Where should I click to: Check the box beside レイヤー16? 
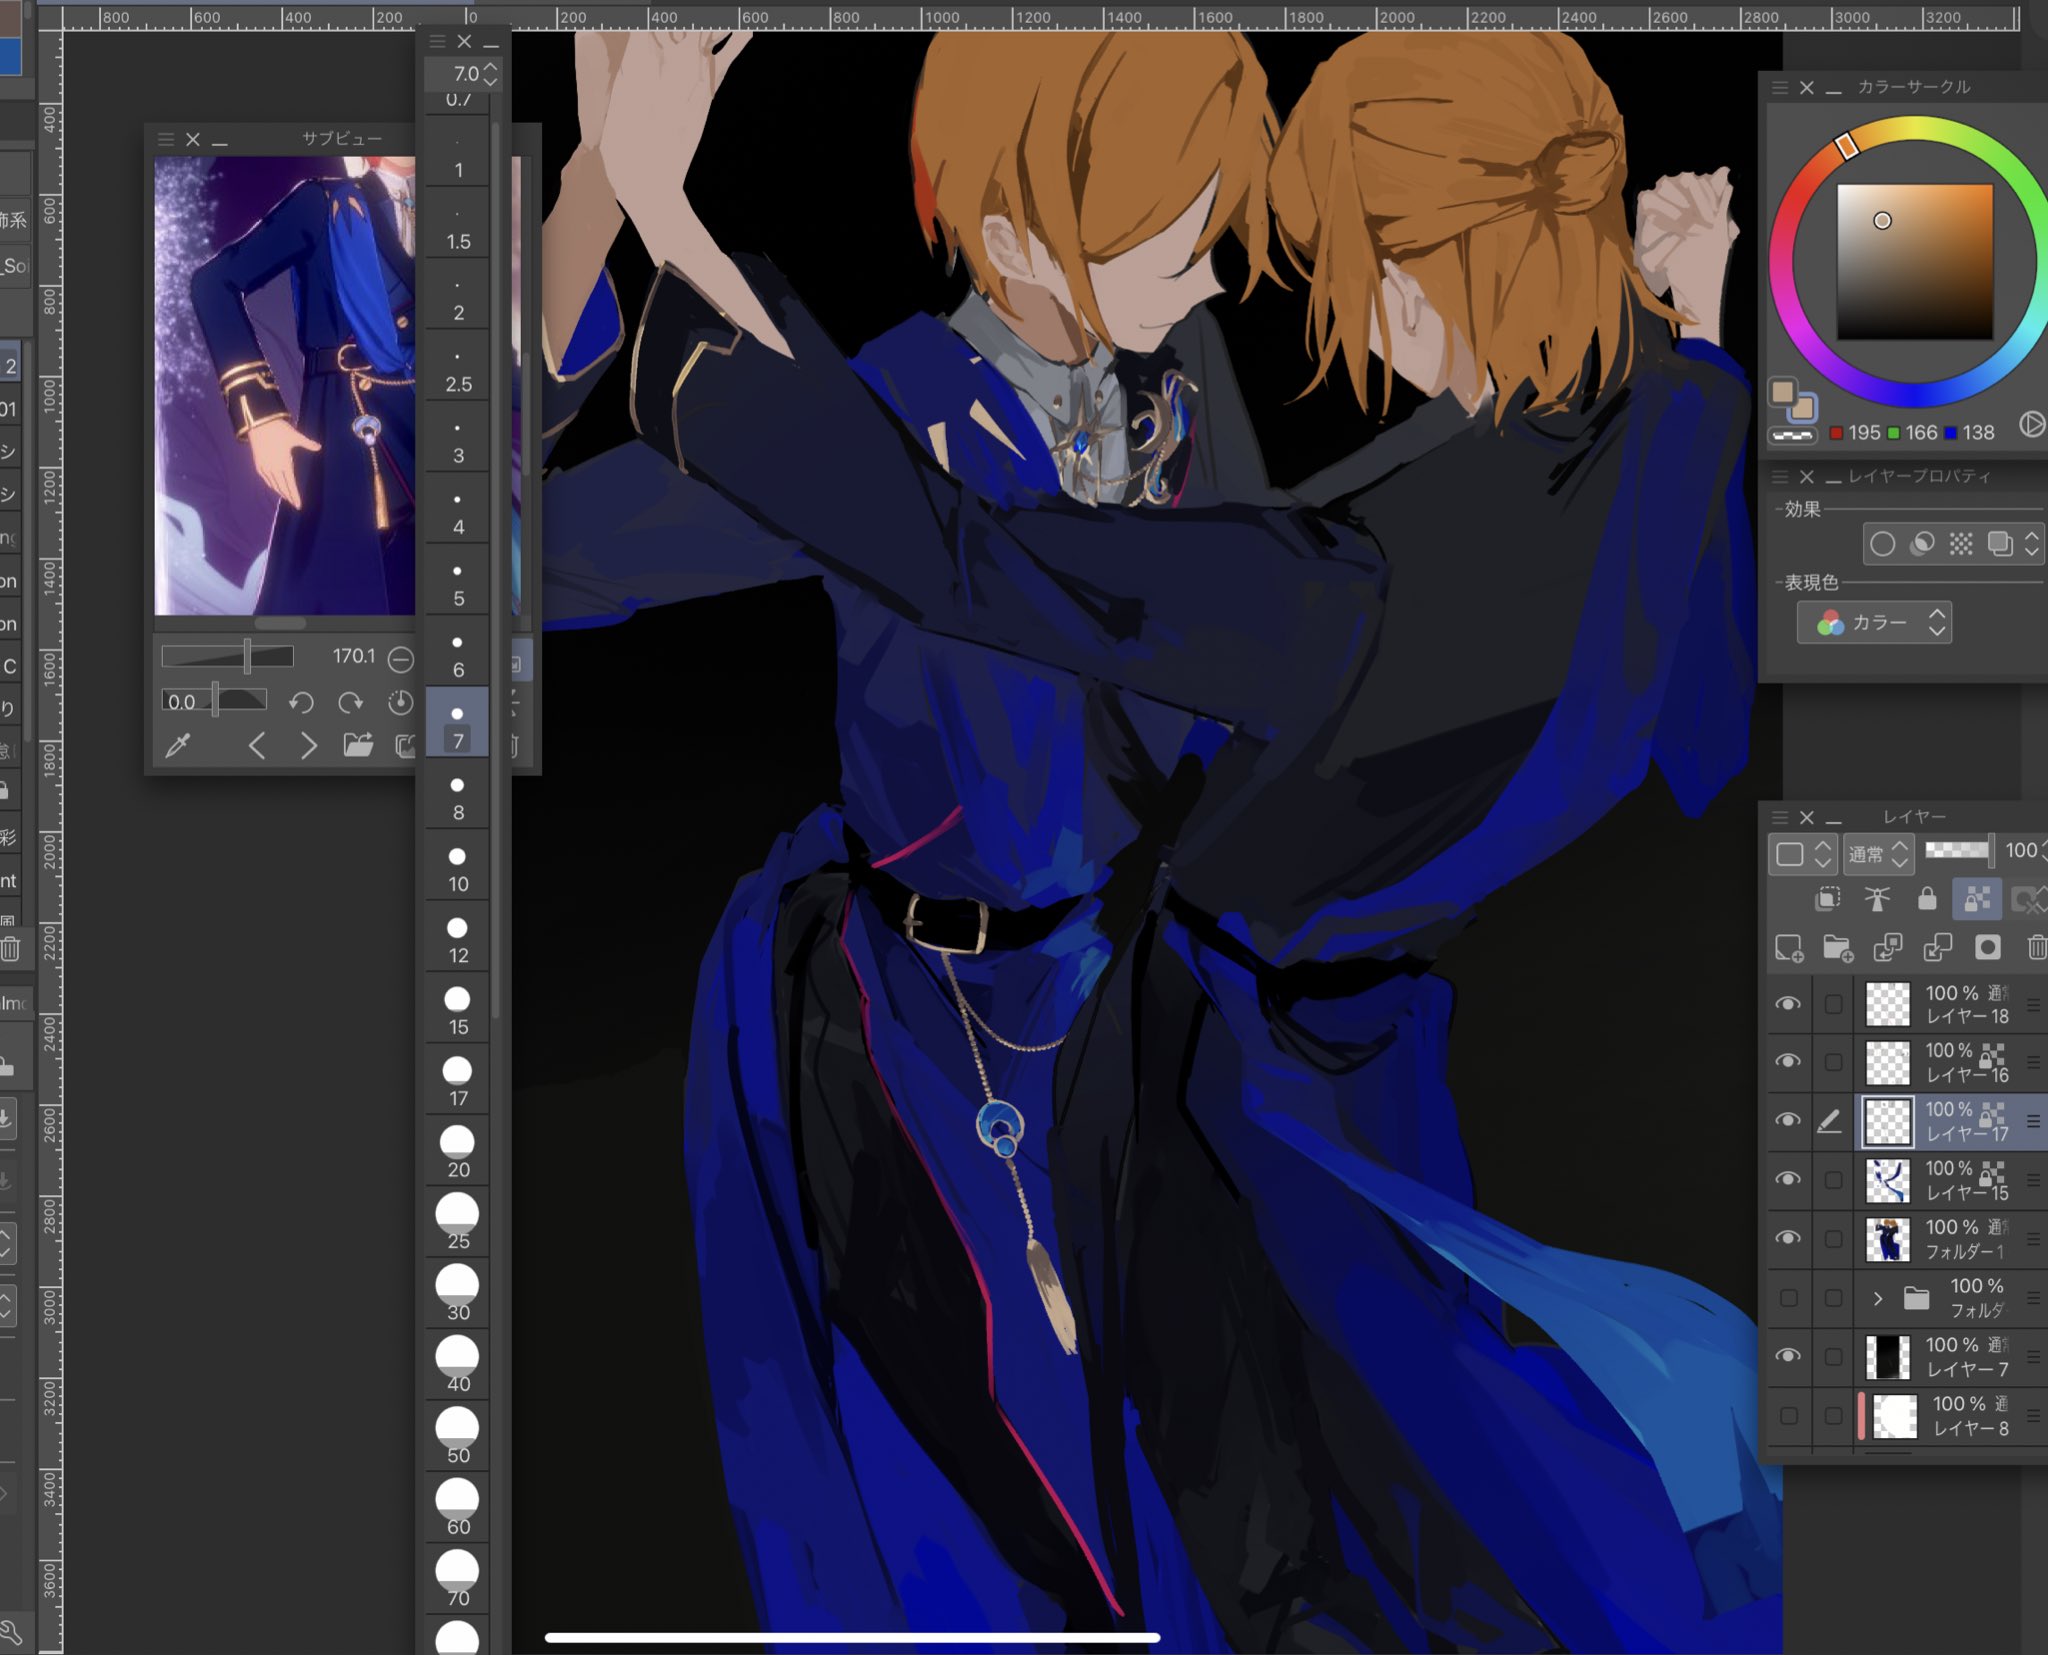[1832, 1062]
